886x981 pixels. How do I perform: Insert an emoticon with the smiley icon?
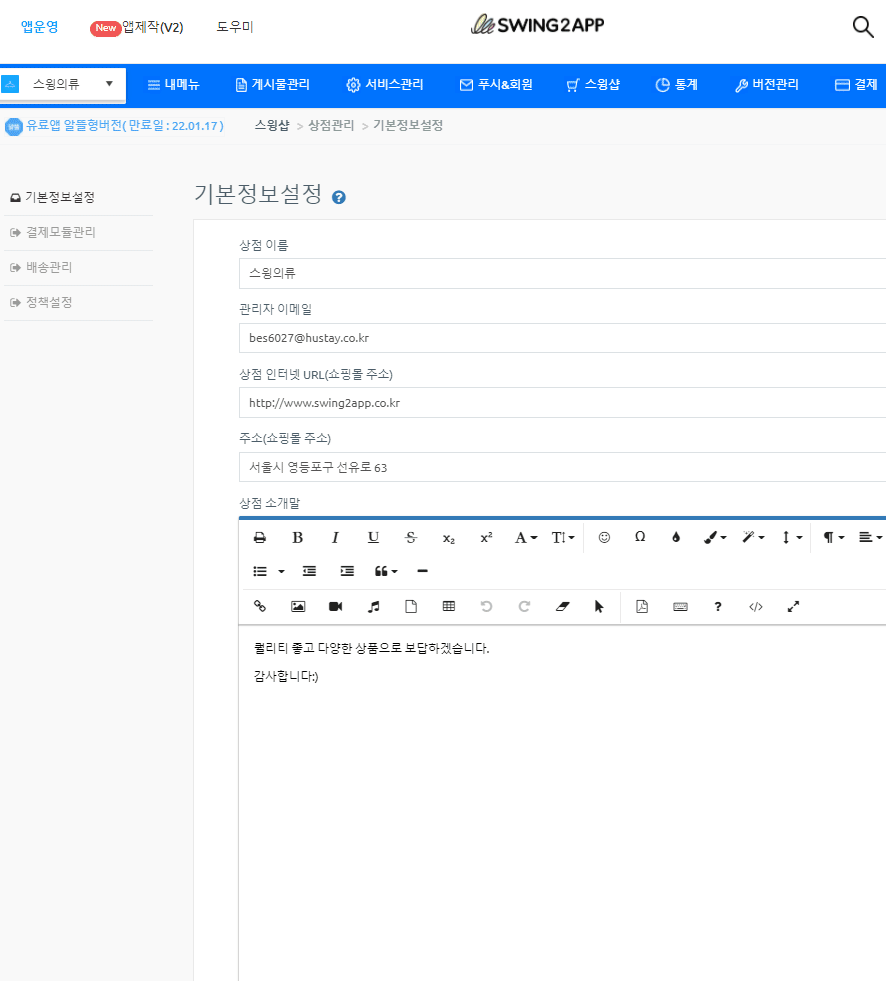604,537
